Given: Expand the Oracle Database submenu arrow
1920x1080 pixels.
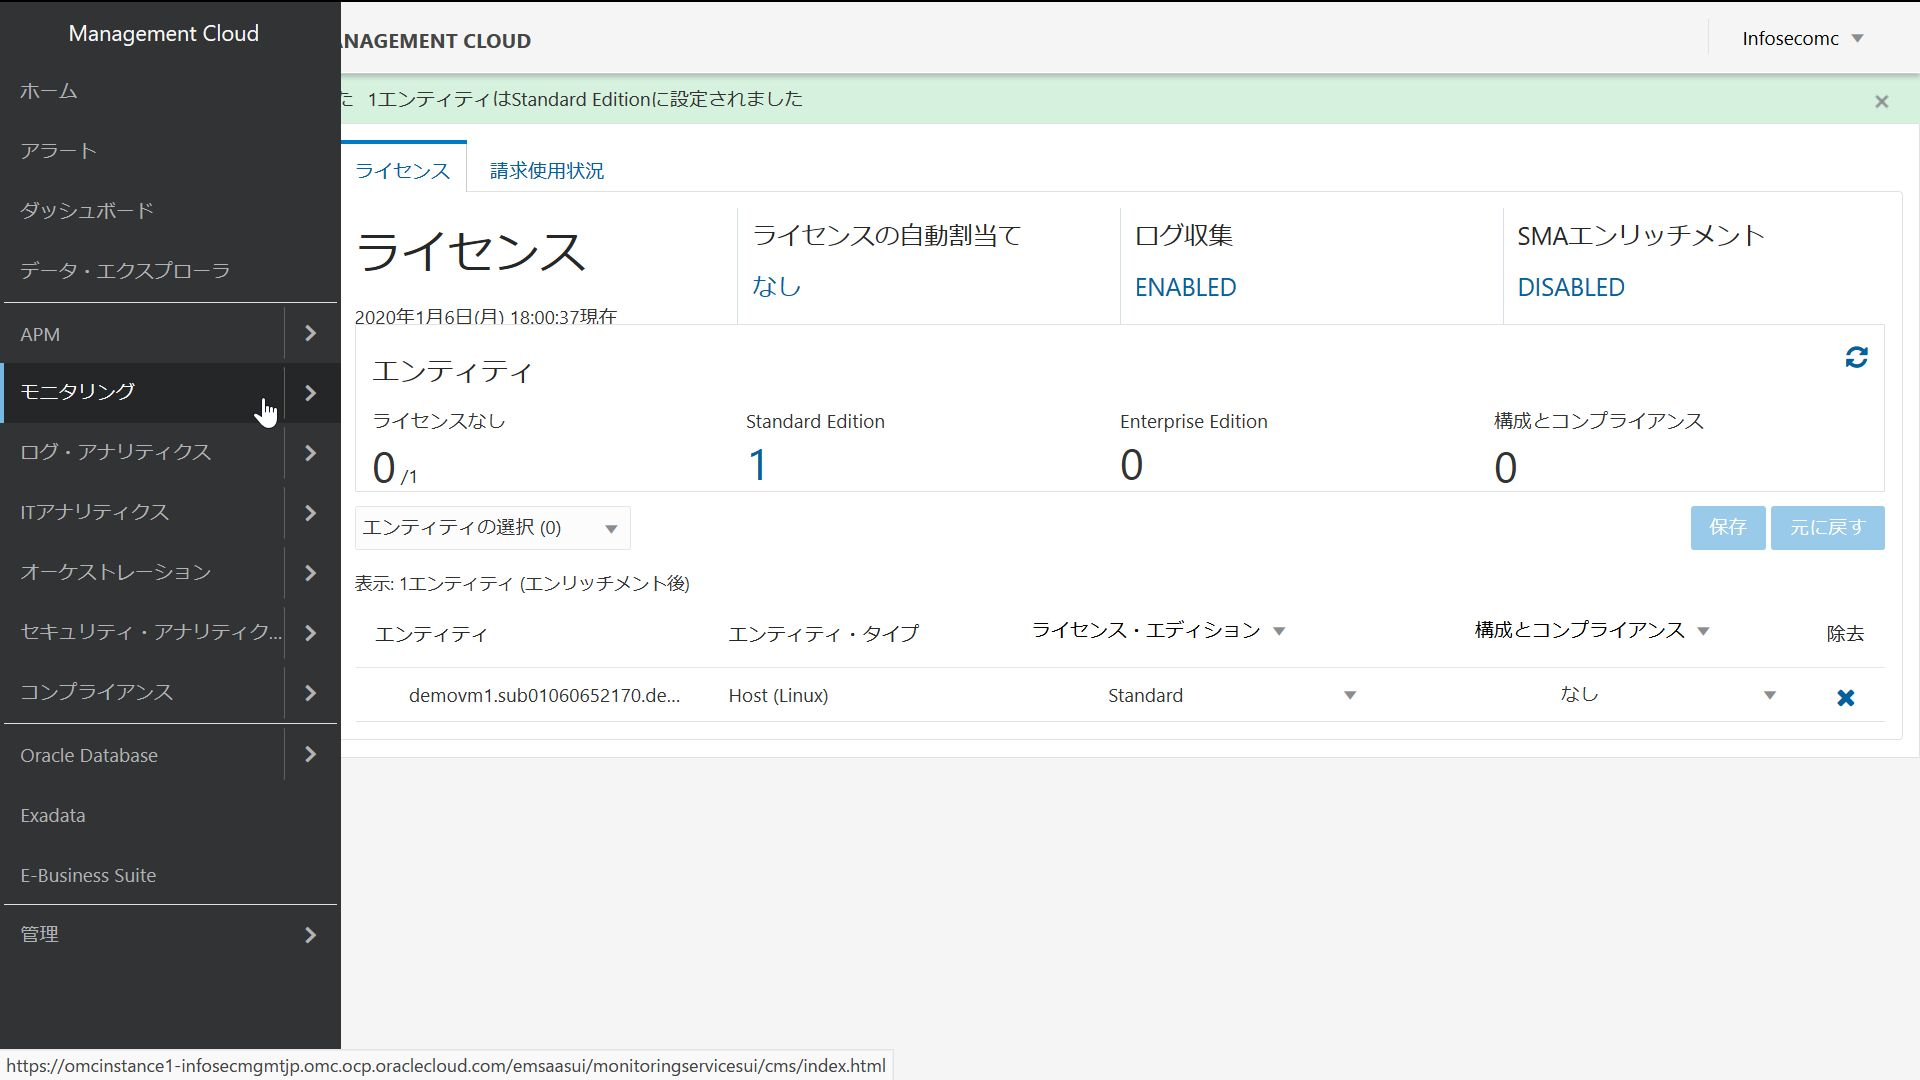Looking at the screenshot, I should 310,755.
